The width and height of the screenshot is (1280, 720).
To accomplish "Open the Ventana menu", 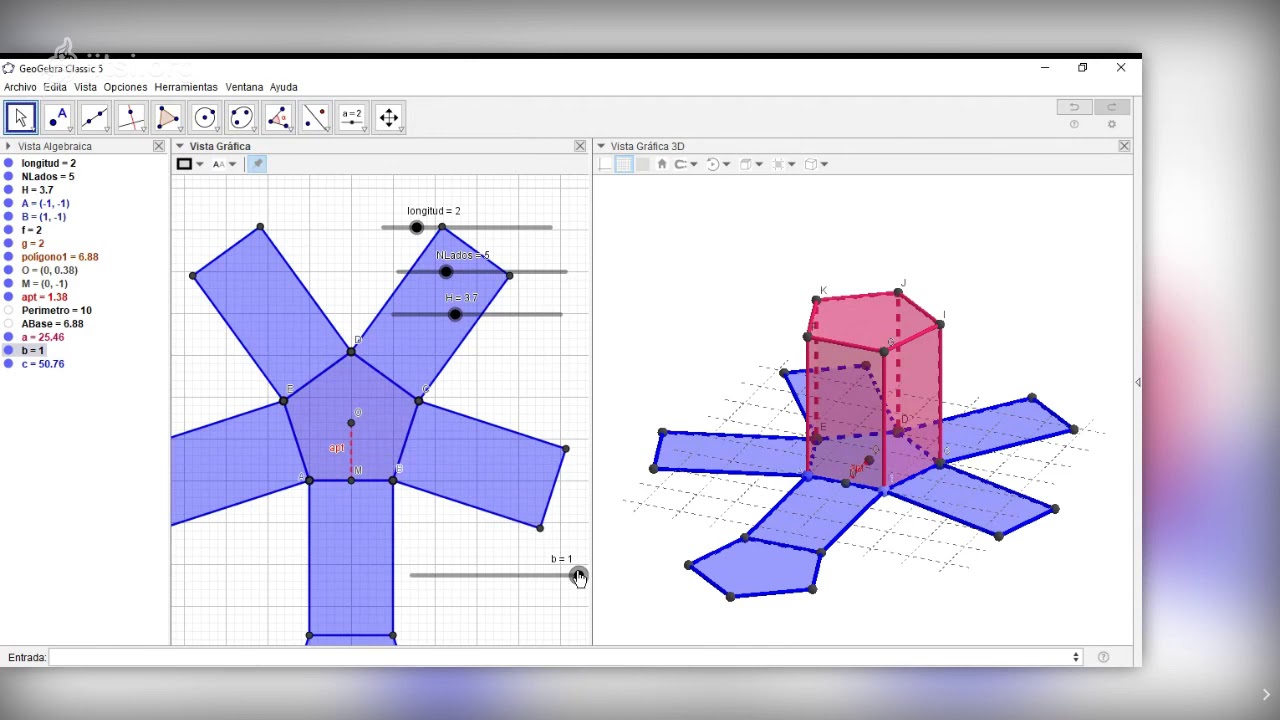I will tap(244, 87).
